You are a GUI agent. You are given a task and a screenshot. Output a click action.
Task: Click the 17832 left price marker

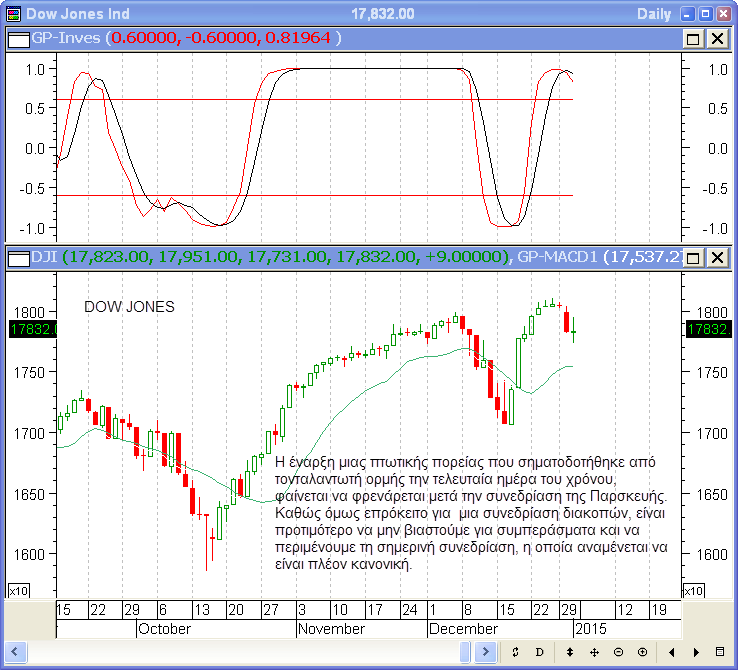pos(33,329)
